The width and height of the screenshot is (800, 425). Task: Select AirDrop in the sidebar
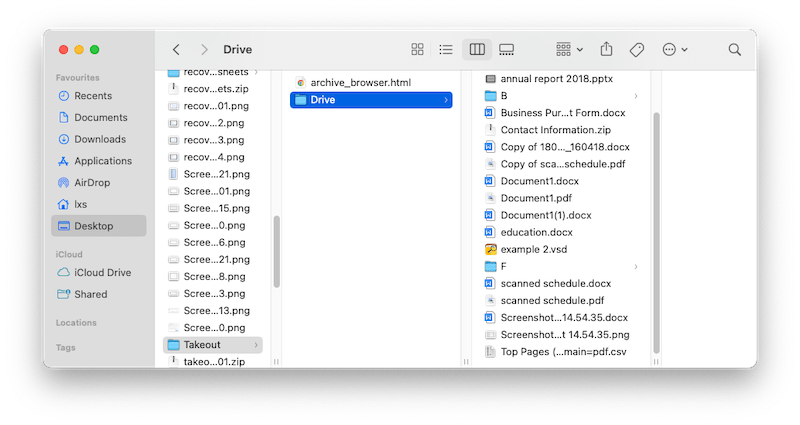[94, 182]
